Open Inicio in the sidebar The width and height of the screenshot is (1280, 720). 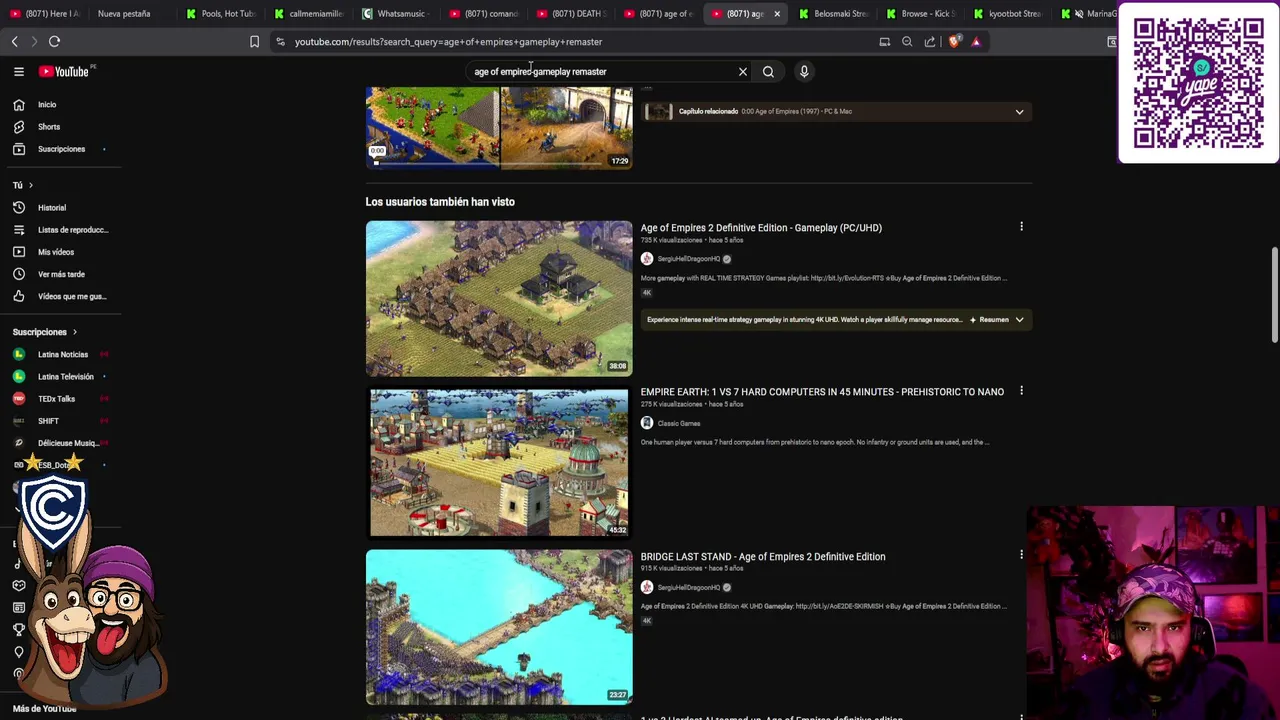tap(47, 104)
